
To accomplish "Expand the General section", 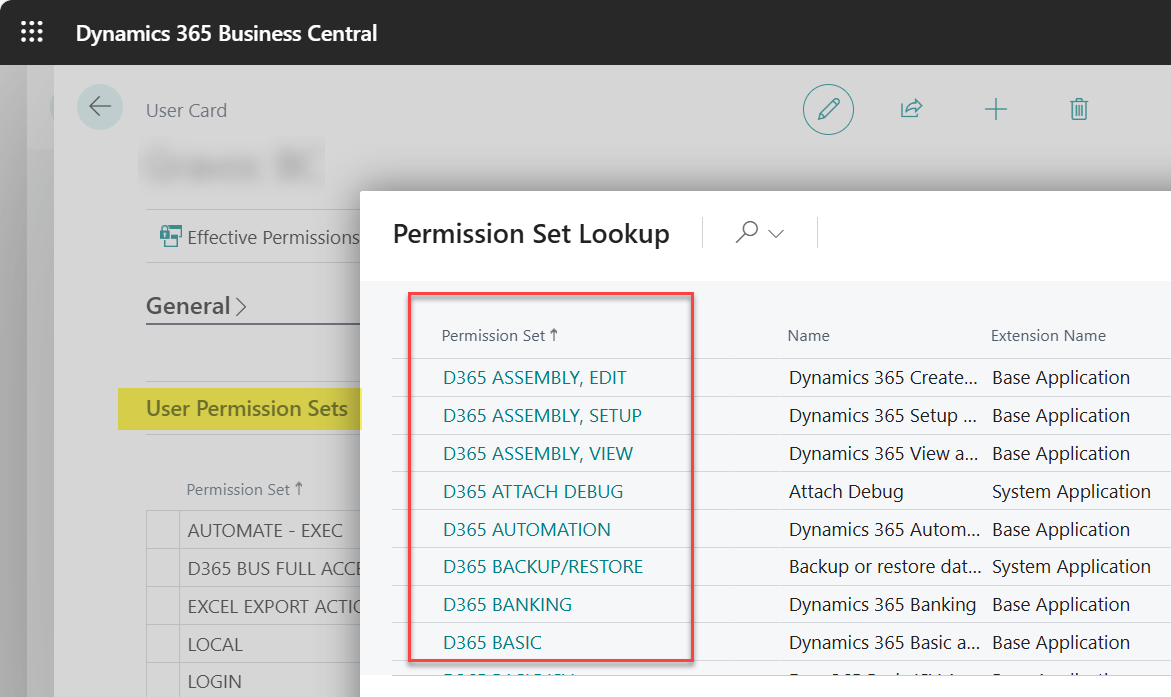I will click(196, 306).
